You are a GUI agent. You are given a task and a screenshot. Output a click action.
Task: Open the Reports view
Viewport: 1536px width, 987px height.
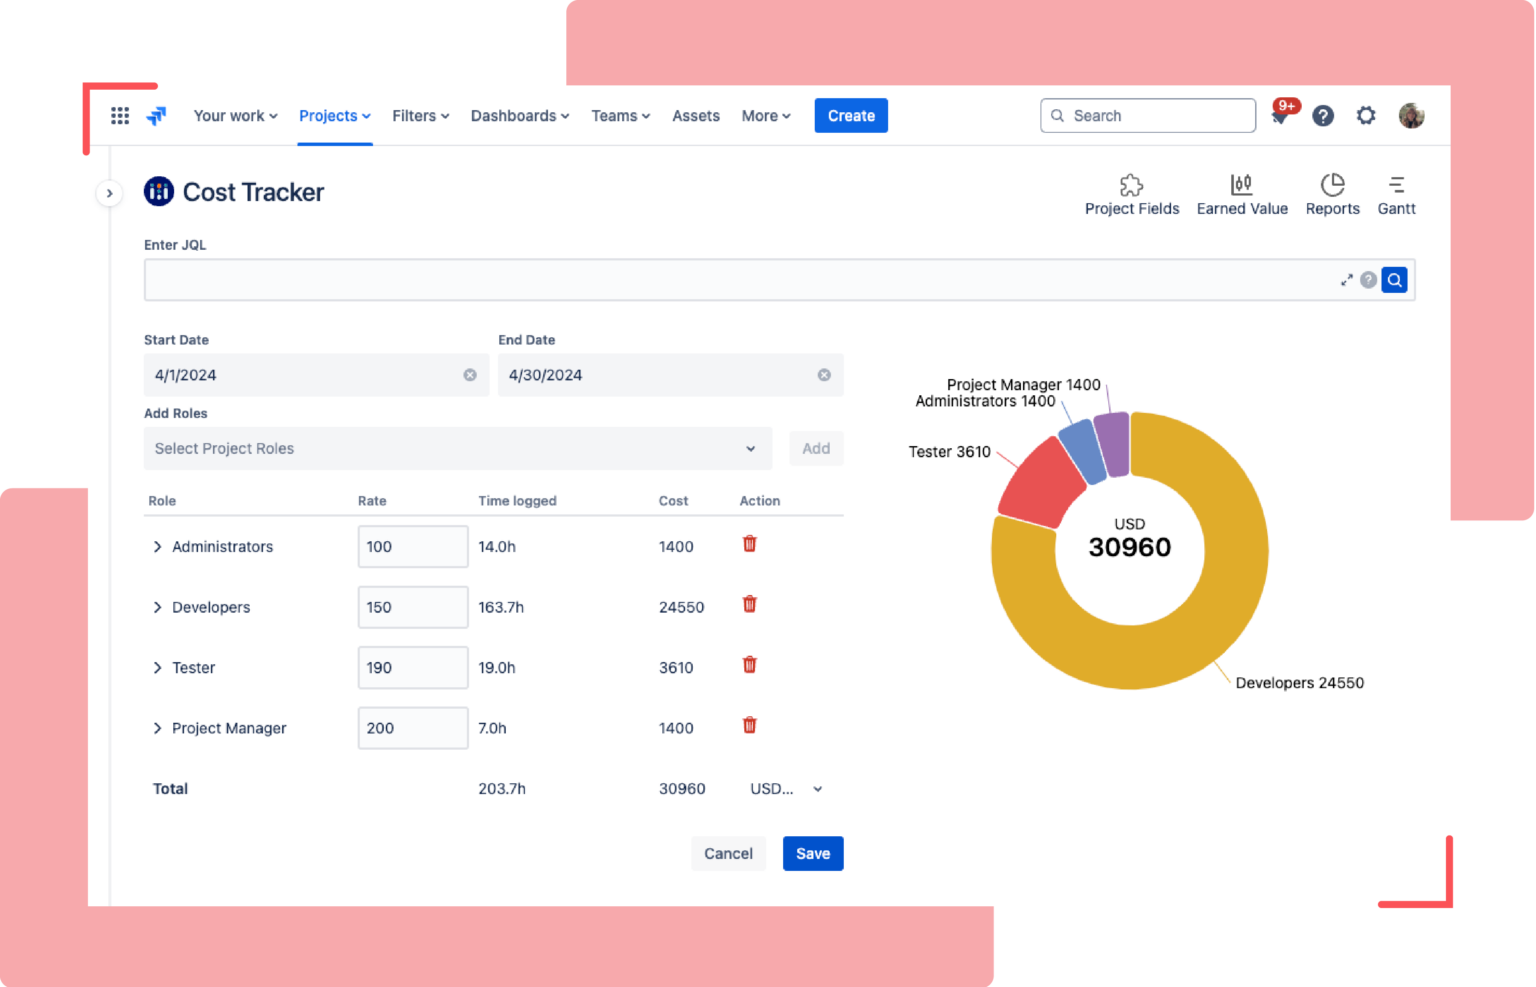point(1332,193)
